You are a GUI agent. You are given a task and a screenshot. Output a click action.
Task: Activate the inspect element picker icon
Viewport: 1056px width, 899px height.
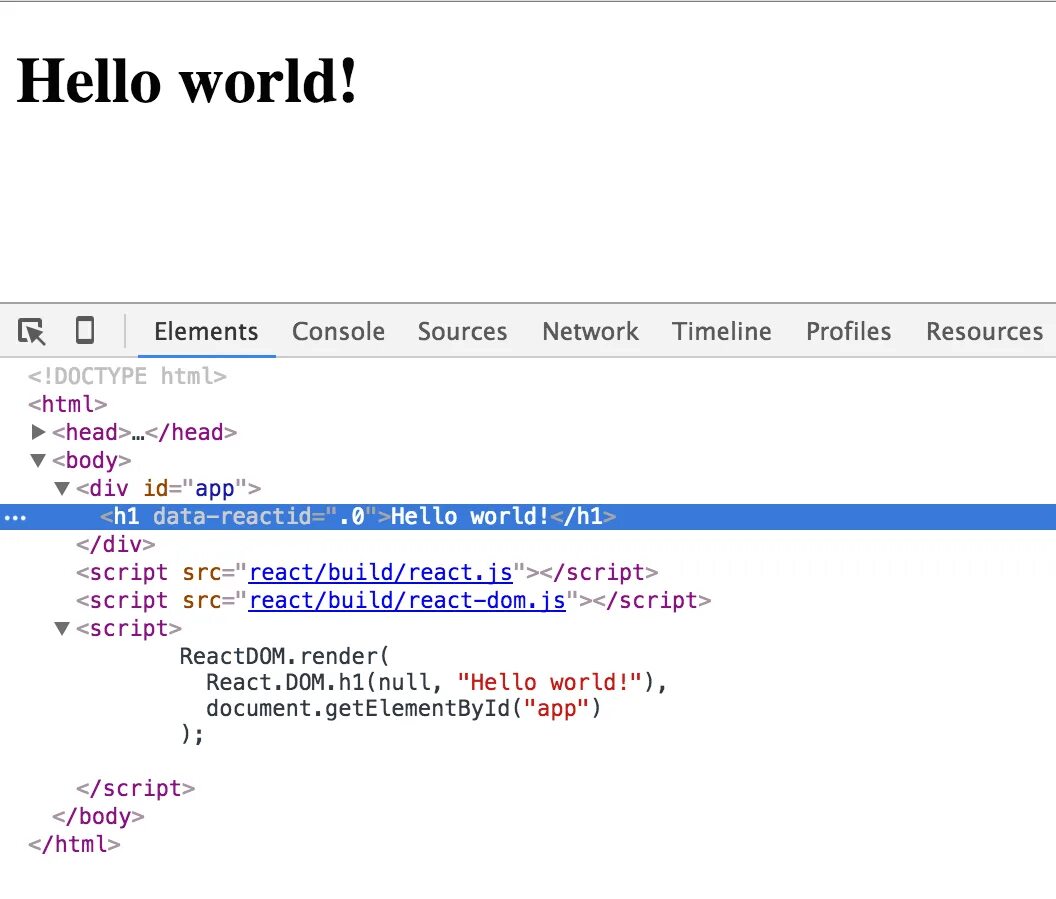click(32, 331)
